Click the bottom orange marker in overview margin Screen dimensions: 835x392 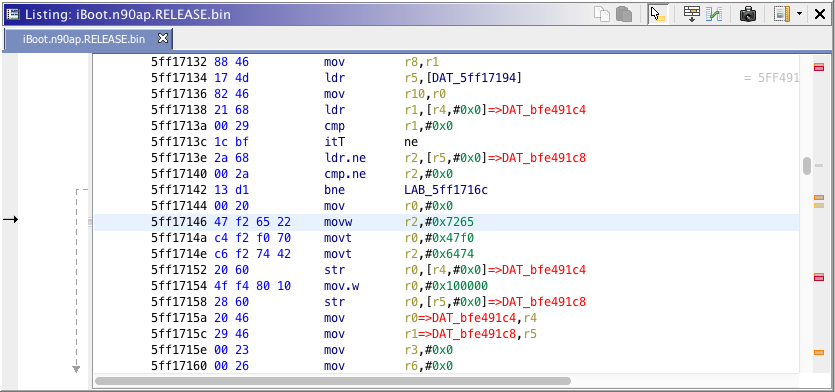click(818, 352)
